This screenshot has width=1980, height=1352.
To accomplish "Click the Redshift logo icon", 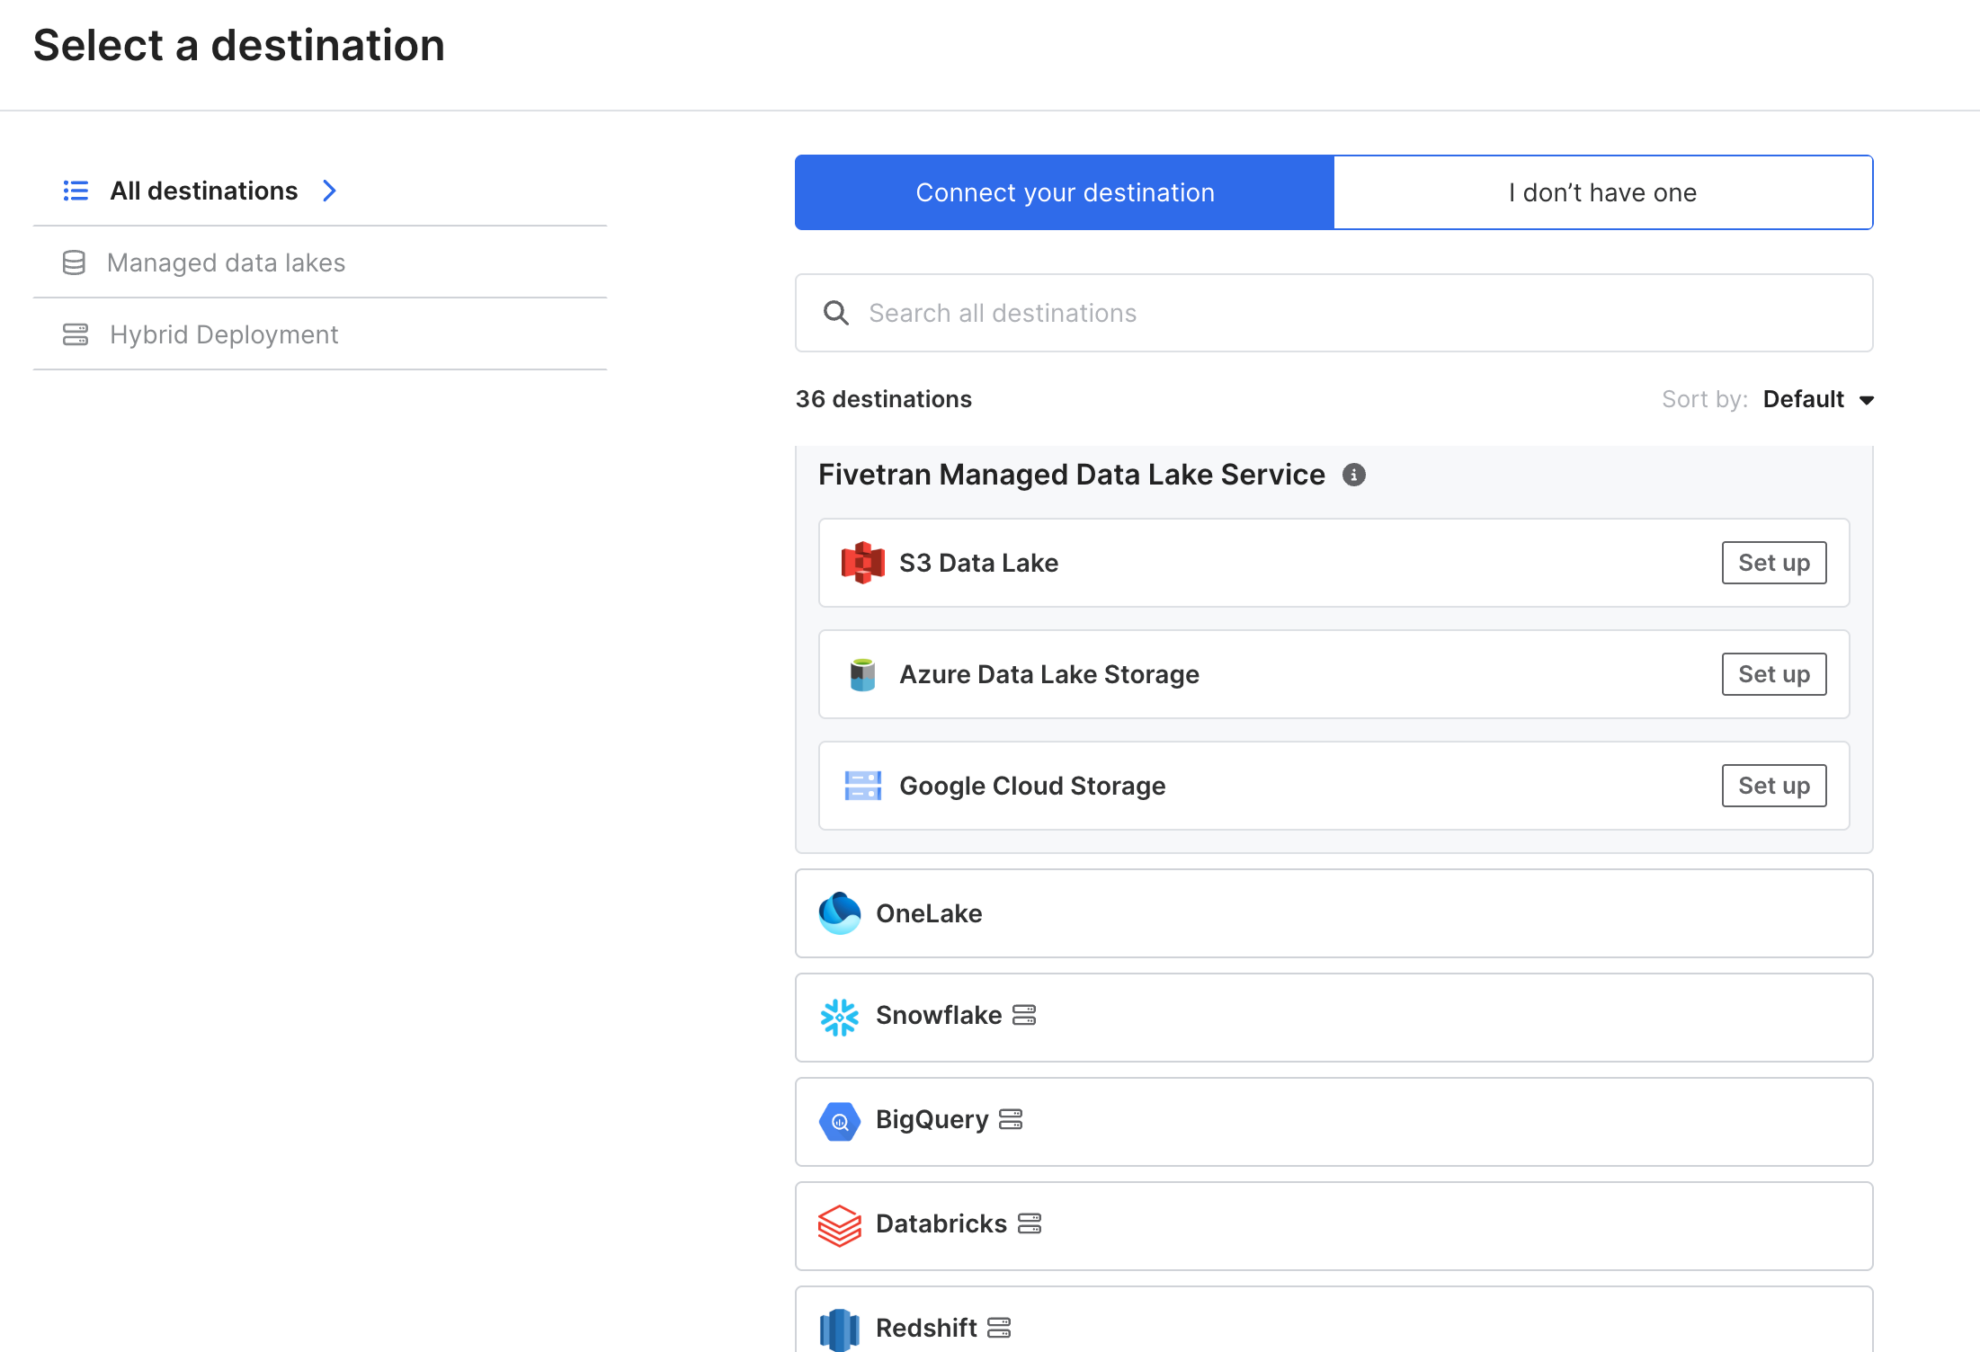I will pos(839,1329).
